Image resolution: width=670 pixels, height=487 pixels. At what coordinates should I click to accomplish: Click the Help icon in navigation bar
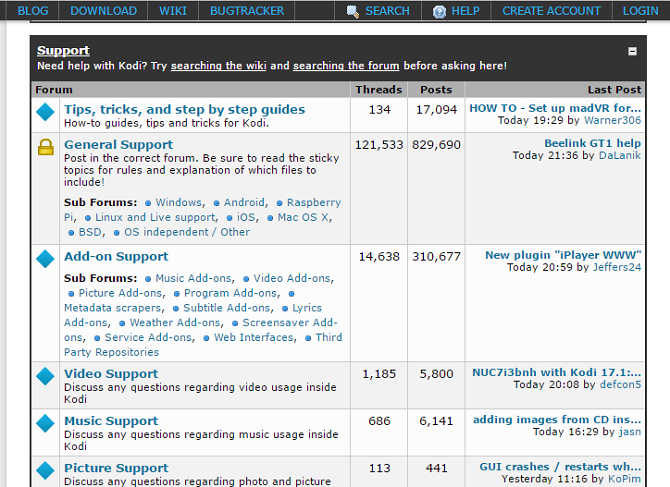439,11
